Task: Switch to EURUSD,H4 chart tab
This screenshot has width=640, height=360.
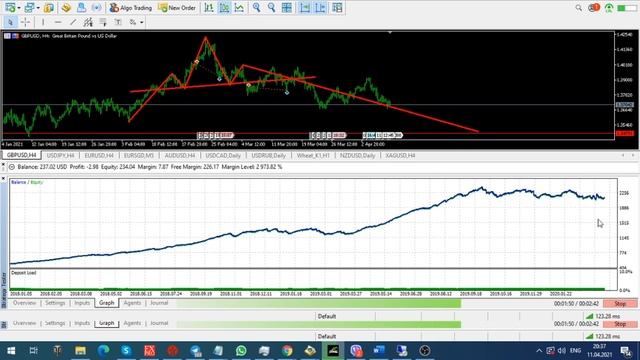Action: click(99, 156)
